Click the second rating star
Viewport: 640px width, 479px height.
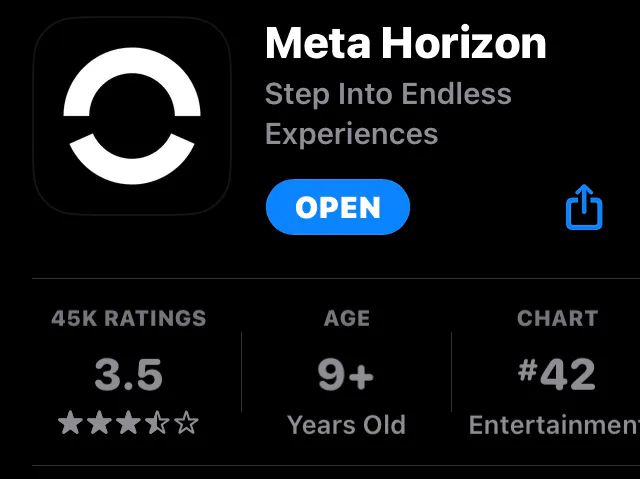click(99, 423)
